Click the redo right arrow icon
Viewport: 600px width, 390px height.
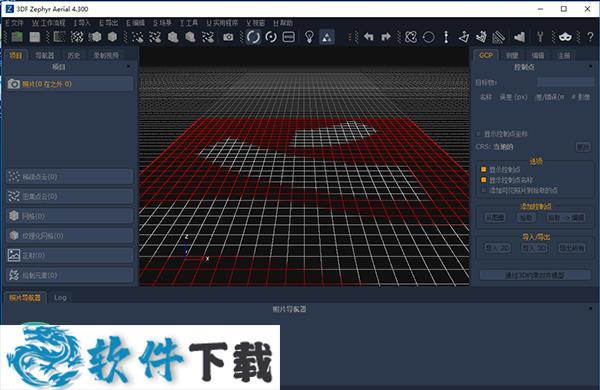[386, 37]
